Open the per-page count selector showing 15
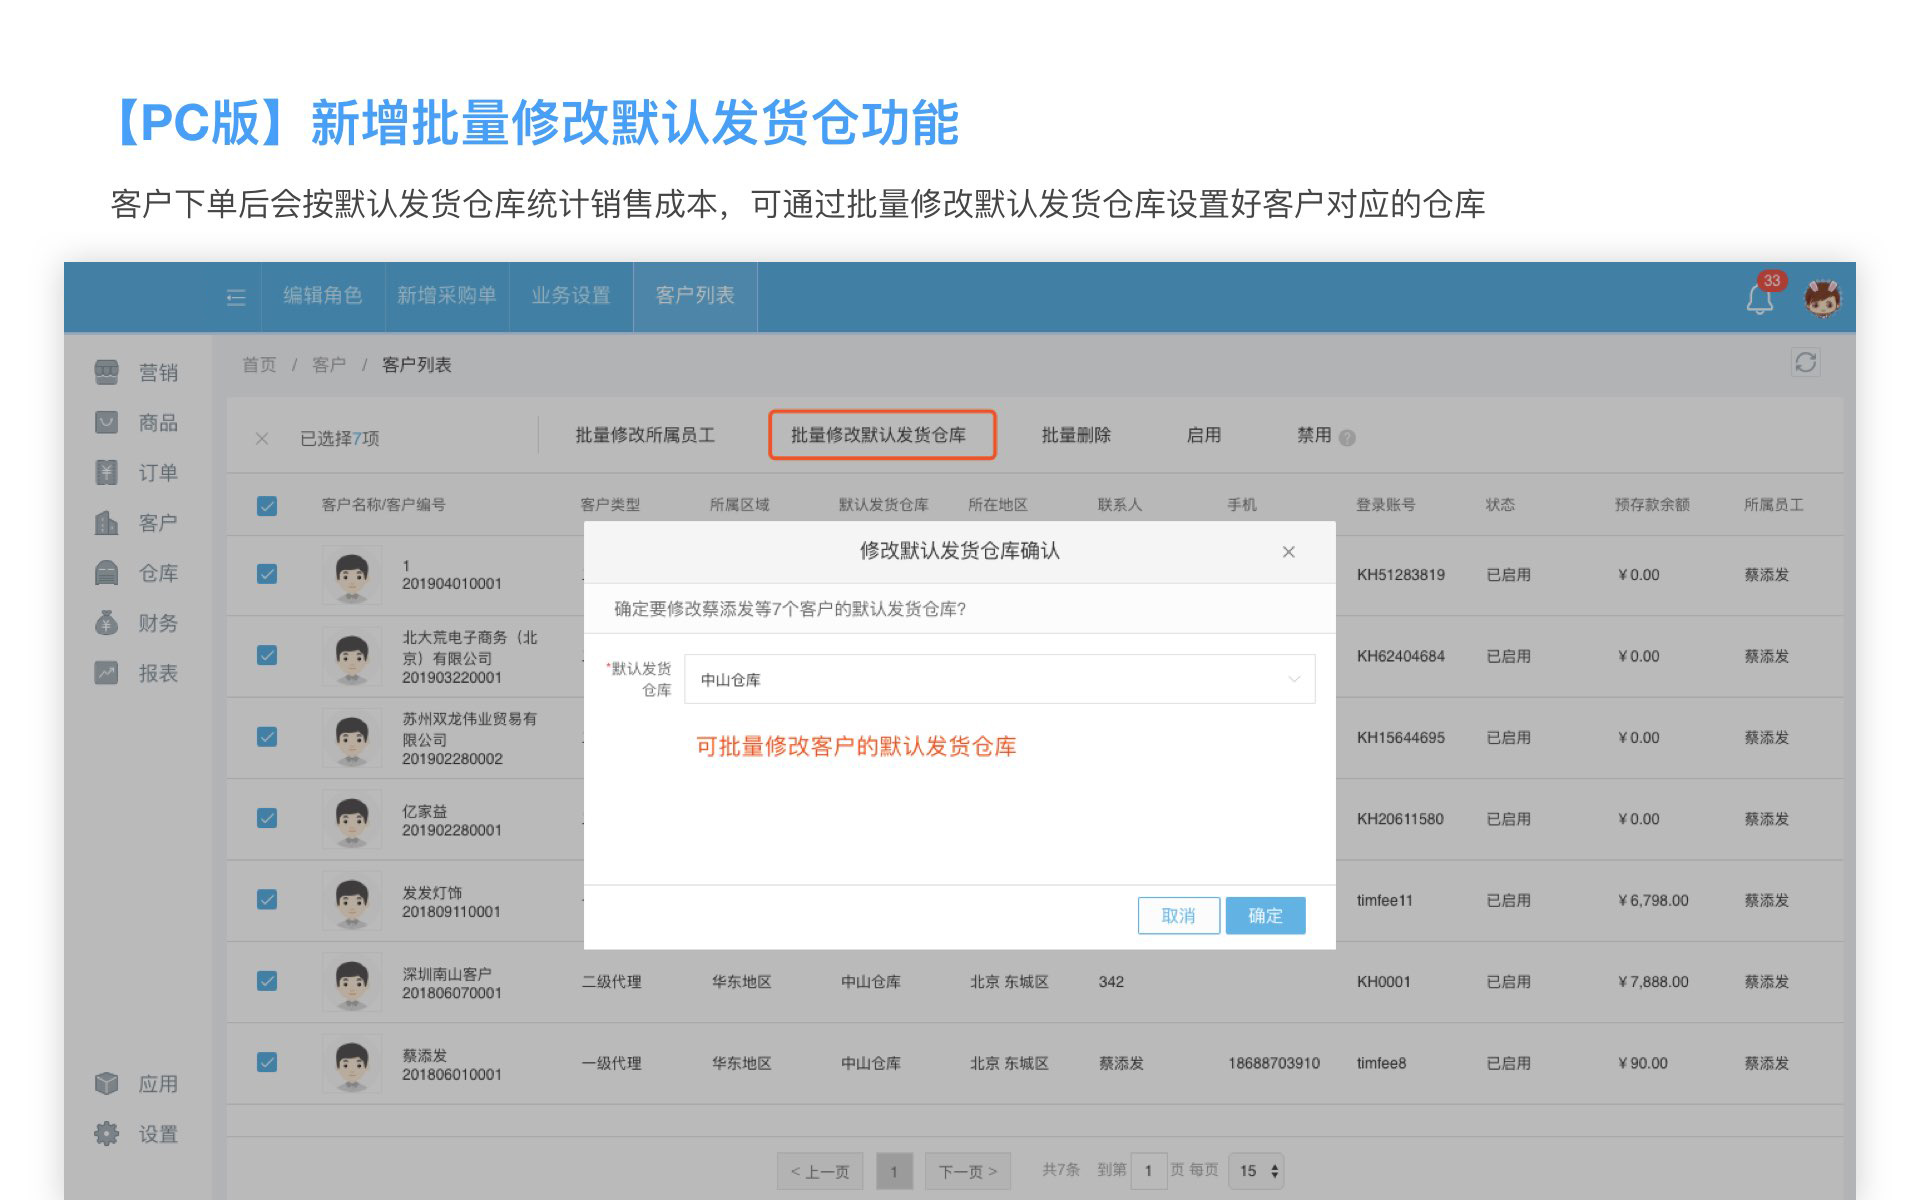The image size is (1920, 1200). [x=1257, y=1171]
